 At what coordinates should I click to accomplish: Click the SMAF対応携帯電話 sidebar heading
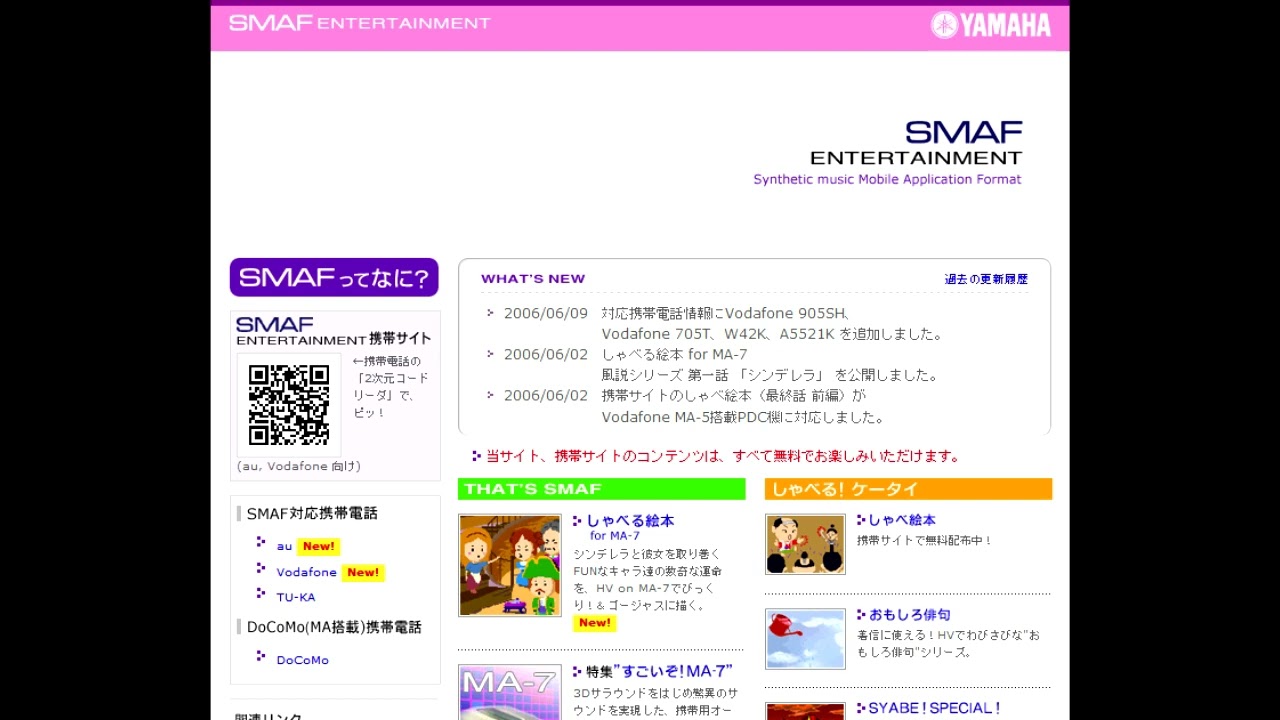(x=312, y=513)
